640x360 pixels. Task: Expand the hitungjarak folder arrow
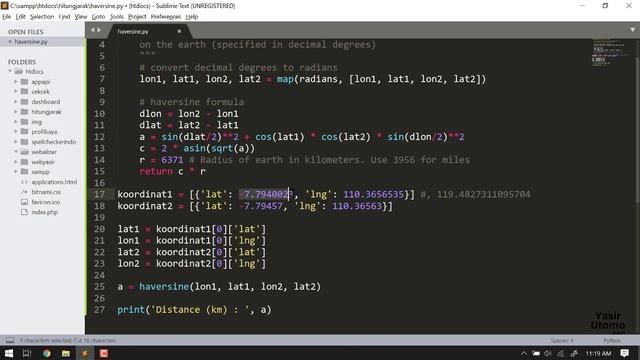click(x=16, y=111)
